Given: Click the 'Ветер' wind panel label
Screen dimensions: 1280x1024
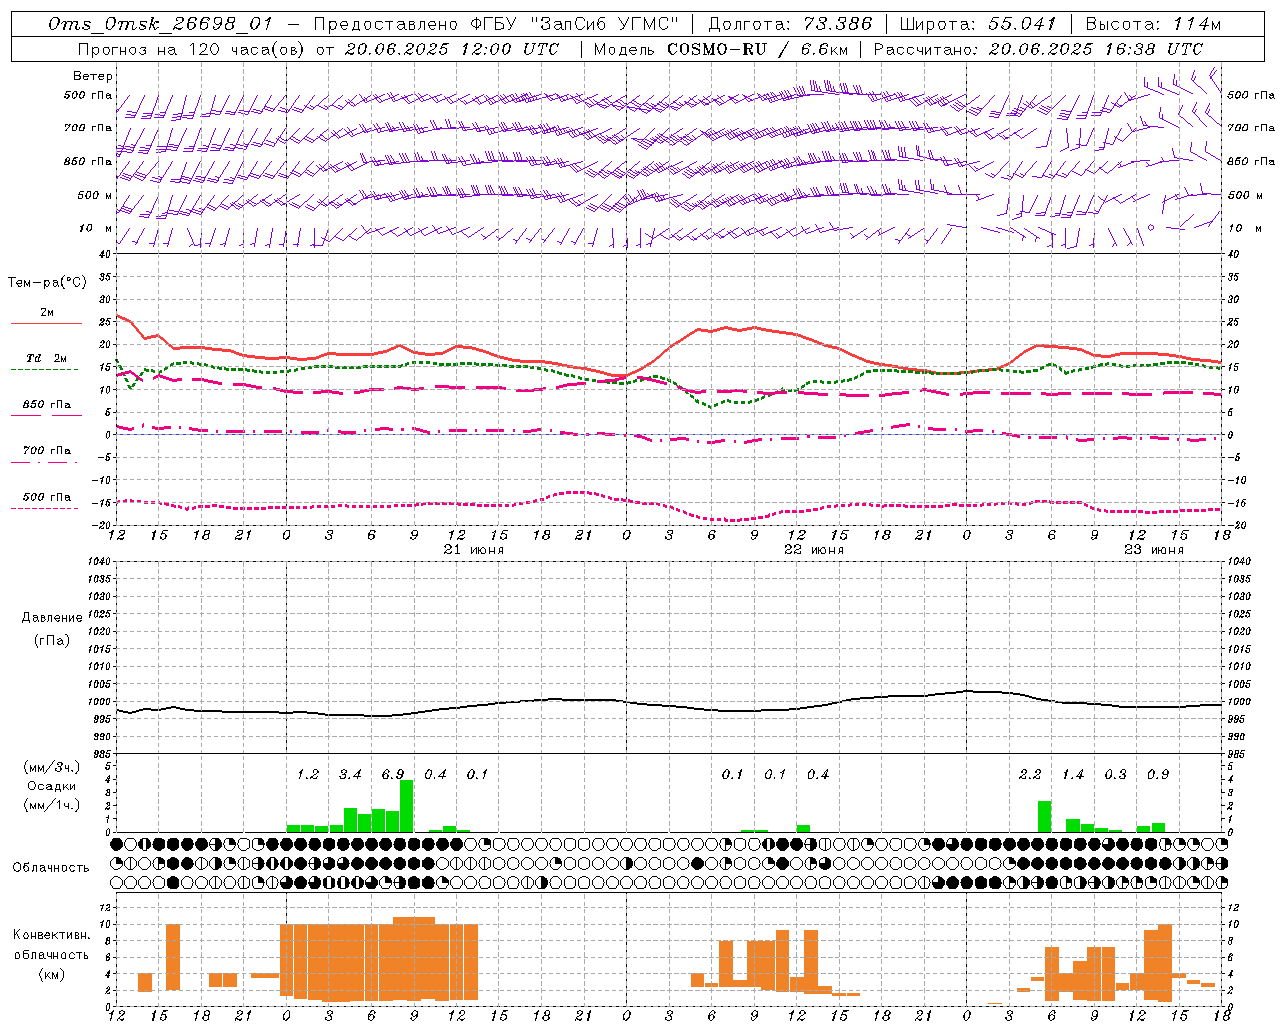Looking at the screenshot, I should pos(93,76).
